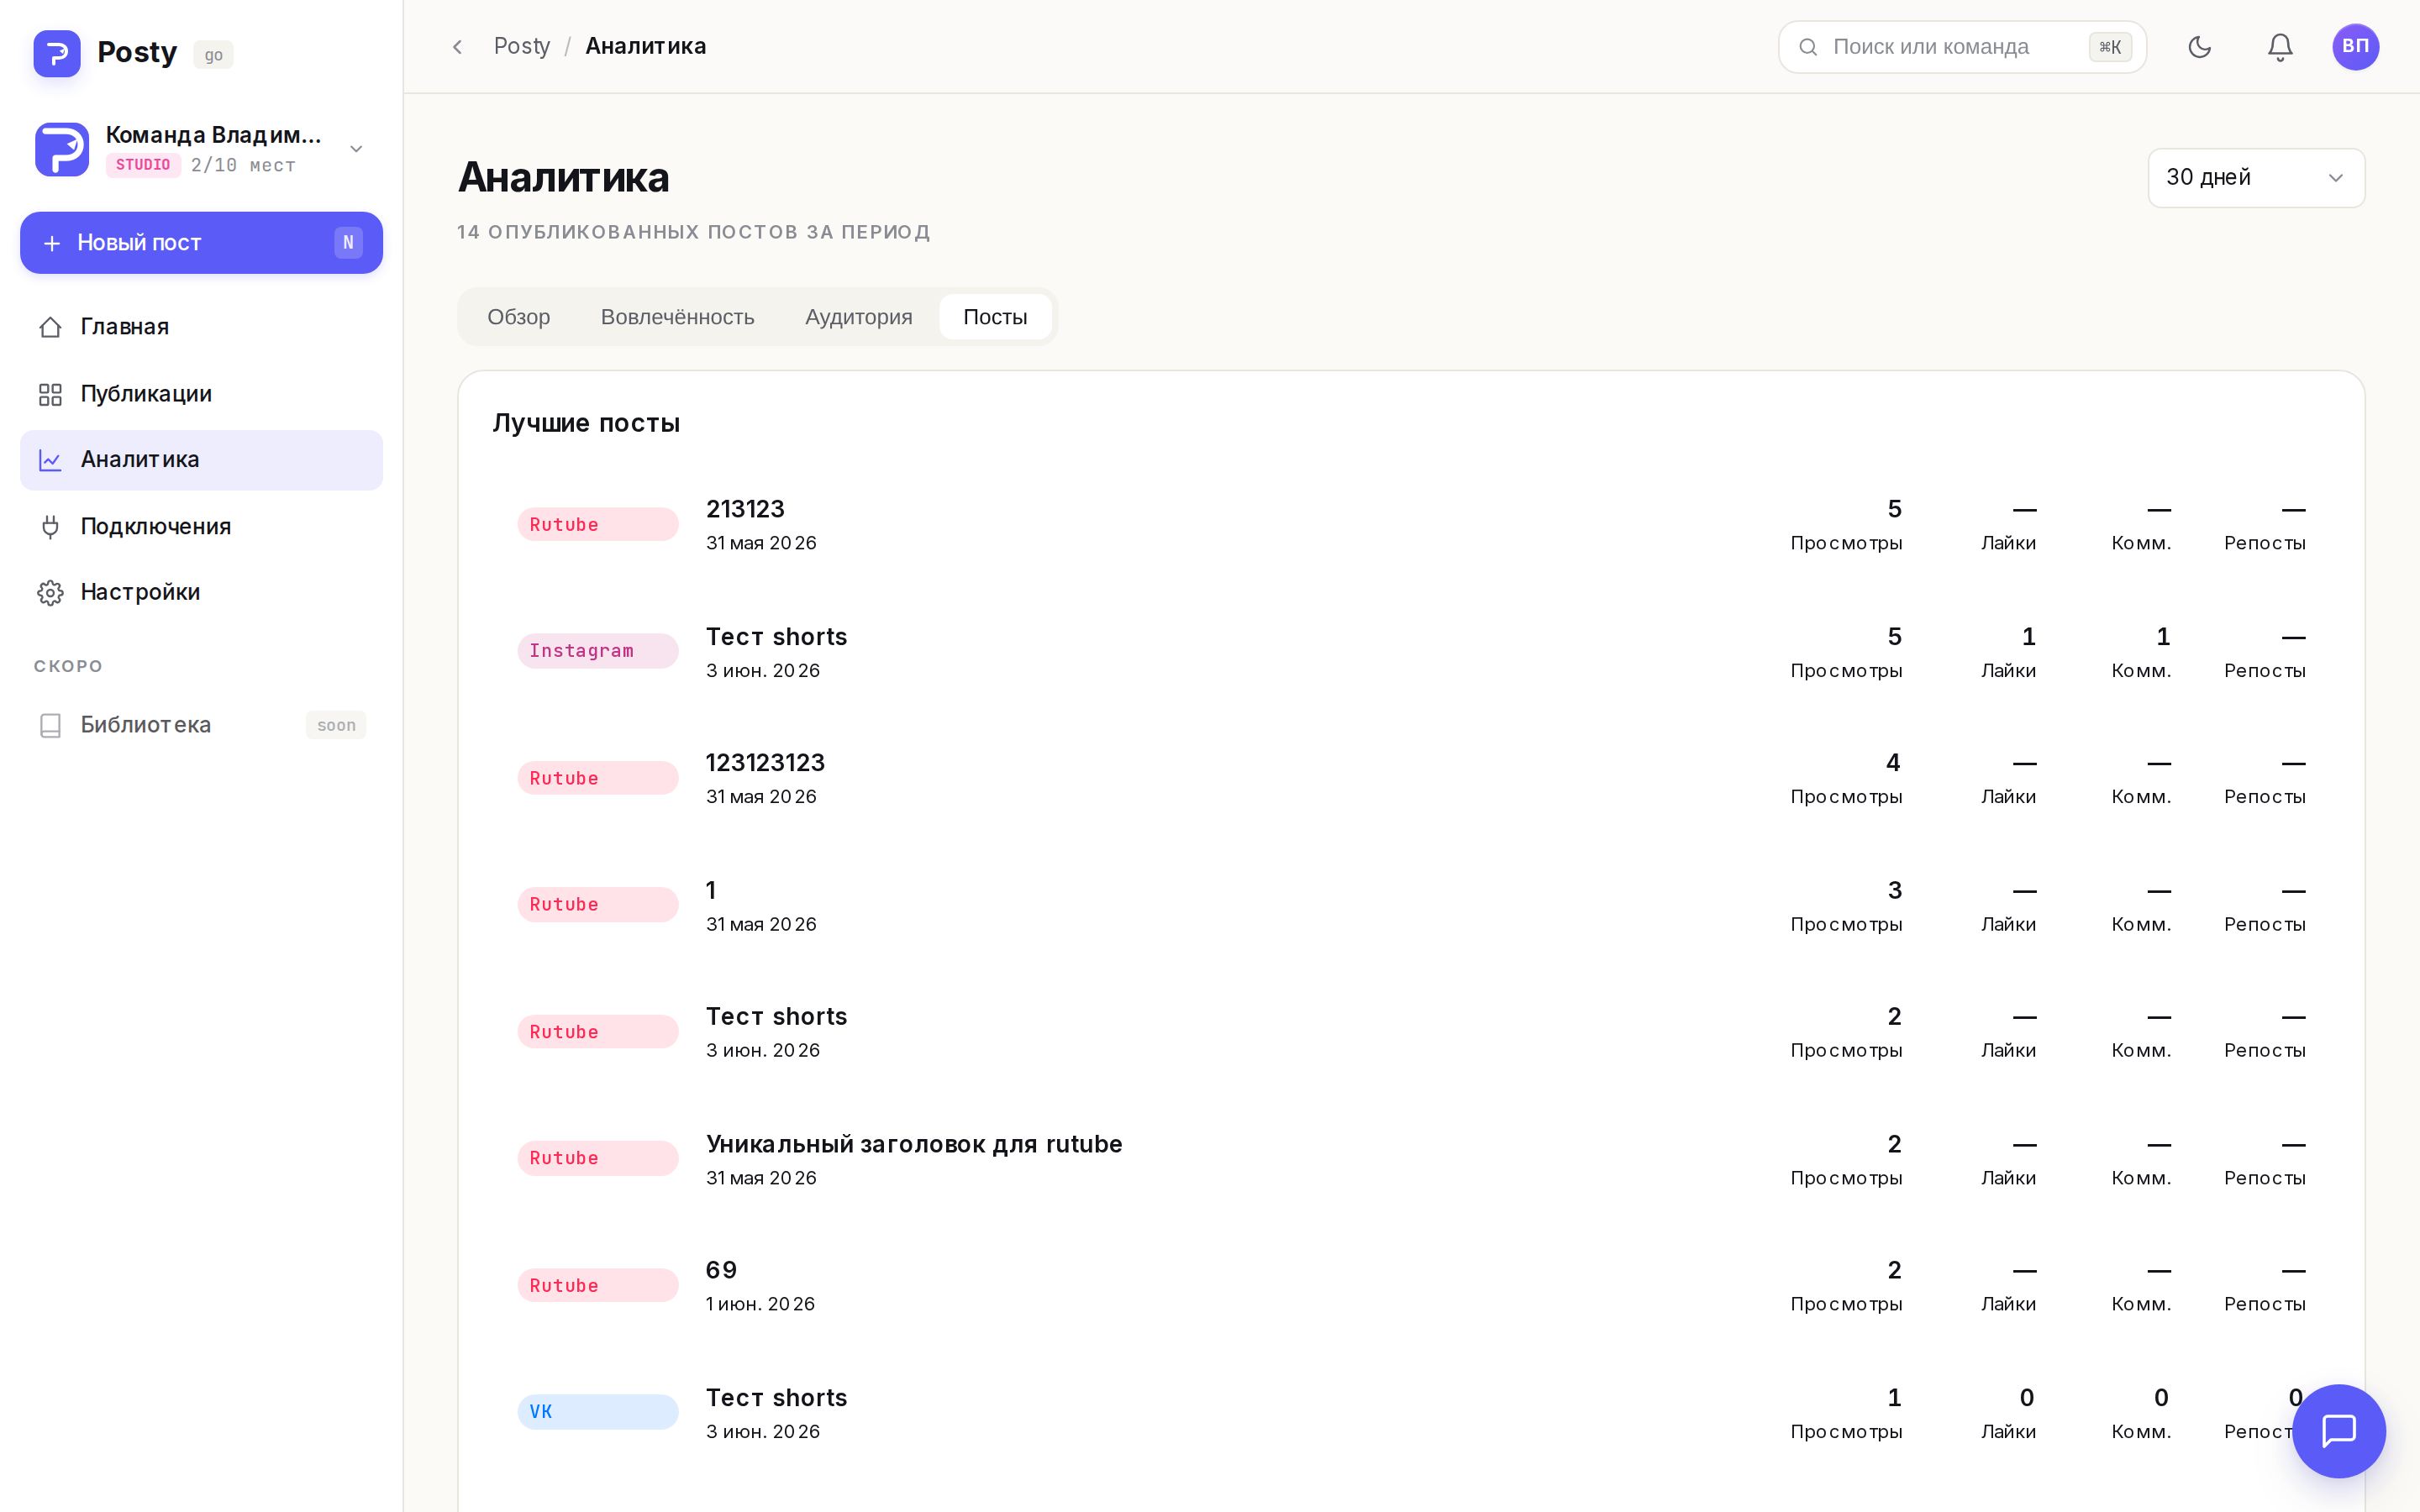Screen dimensions: 2420x1512
Task: Switch to the Вовлечённость tab
Action: pos(677,317)
